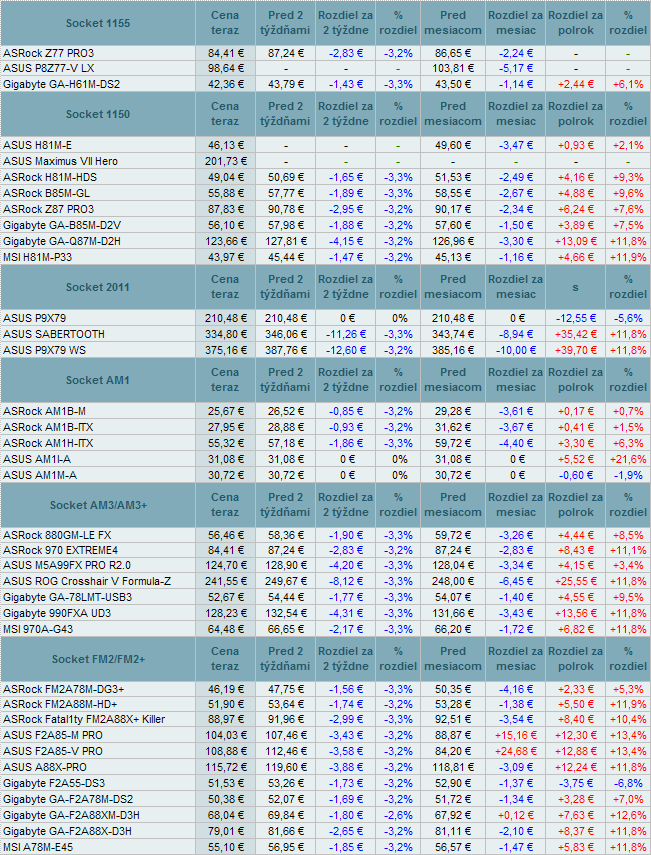Select MSI A78M-E45 product name
The width and height of the screenshot is (651, 855).
coord(38,847)
